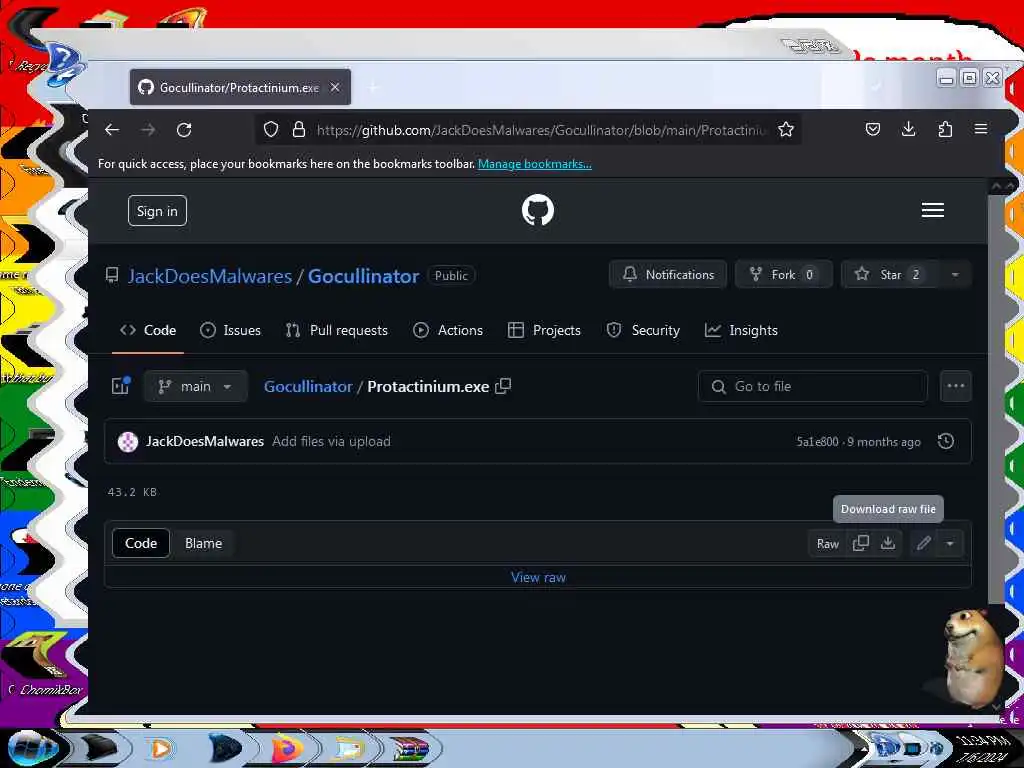Expand more edit options dropdown arrow
Image resolution: width=1024 pixels, height=768 pixels.
click(950, 543)
